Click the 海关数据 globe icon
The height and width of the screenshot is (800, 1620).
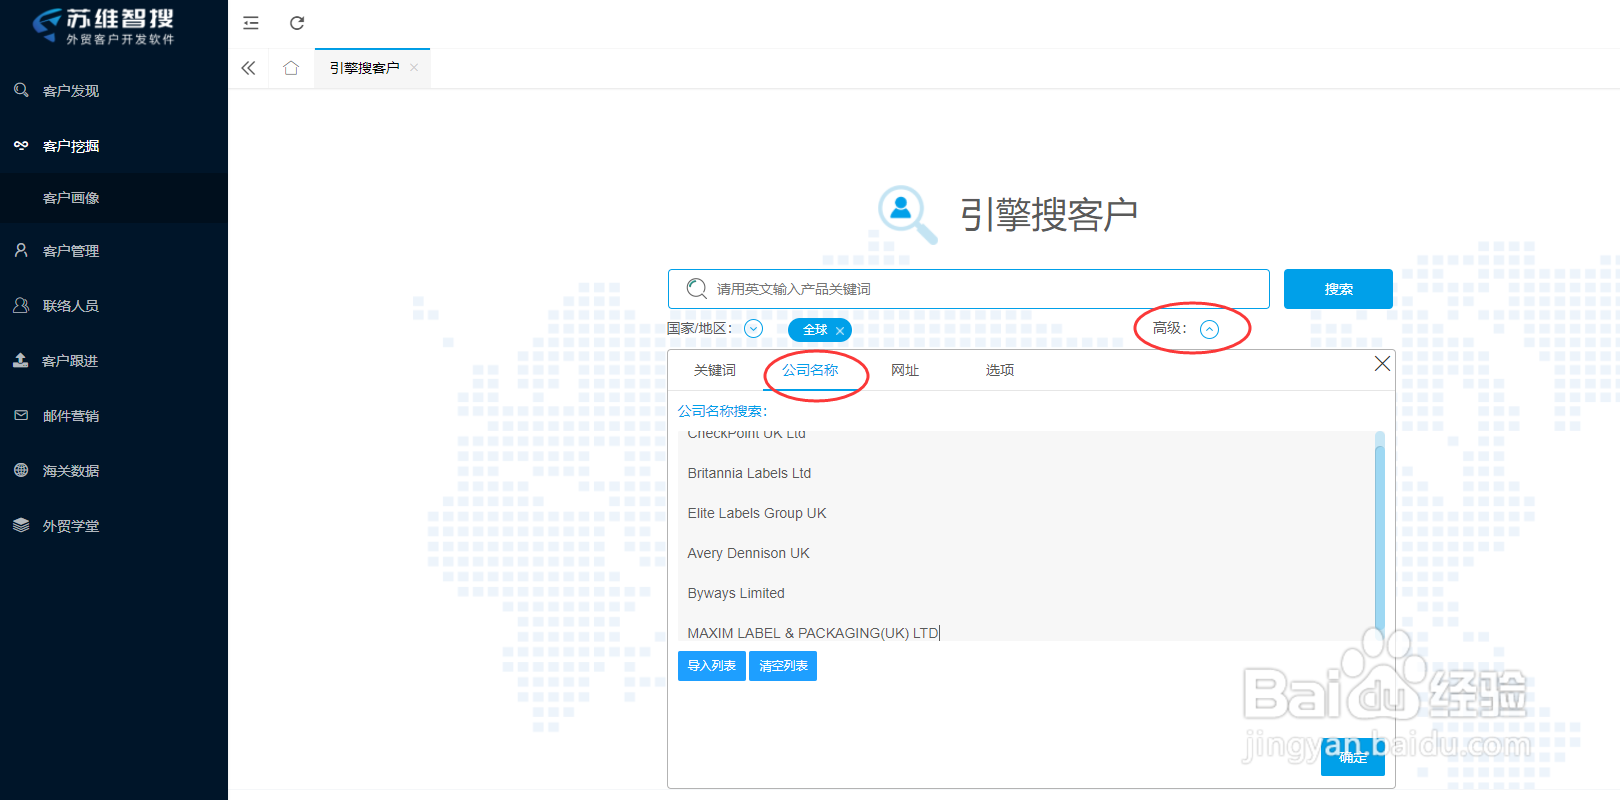[21, 470]
